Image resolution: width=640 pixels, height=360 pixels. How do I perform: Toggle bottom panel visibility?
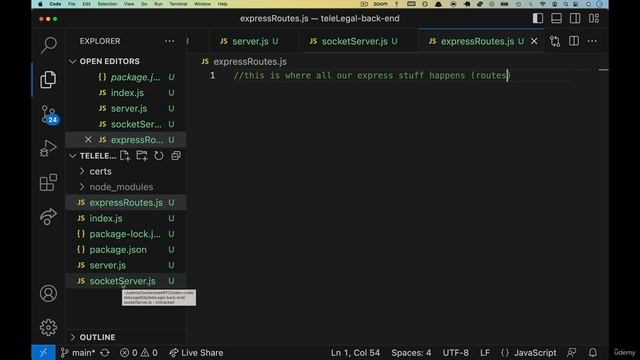click(556, 18)
